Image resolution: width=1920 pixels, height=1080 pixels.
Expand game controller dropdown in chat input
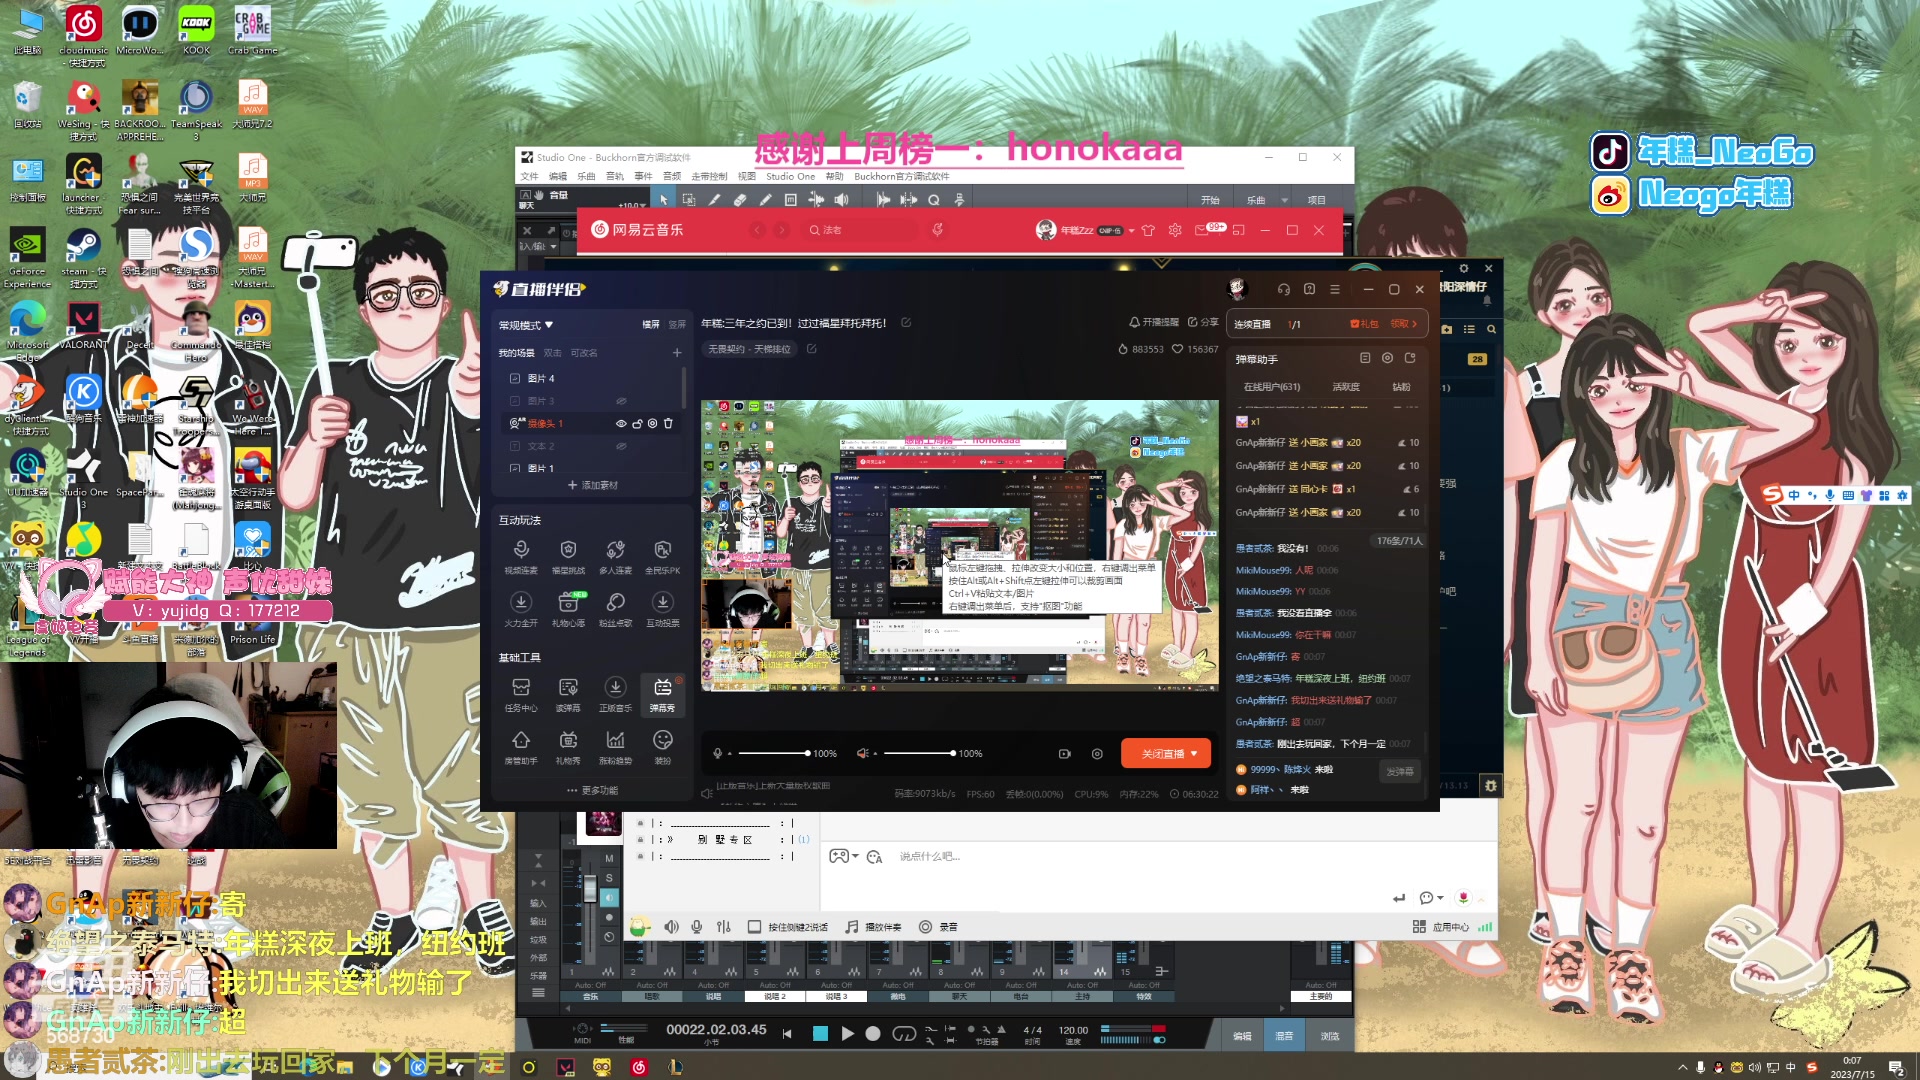coord(855,857)
